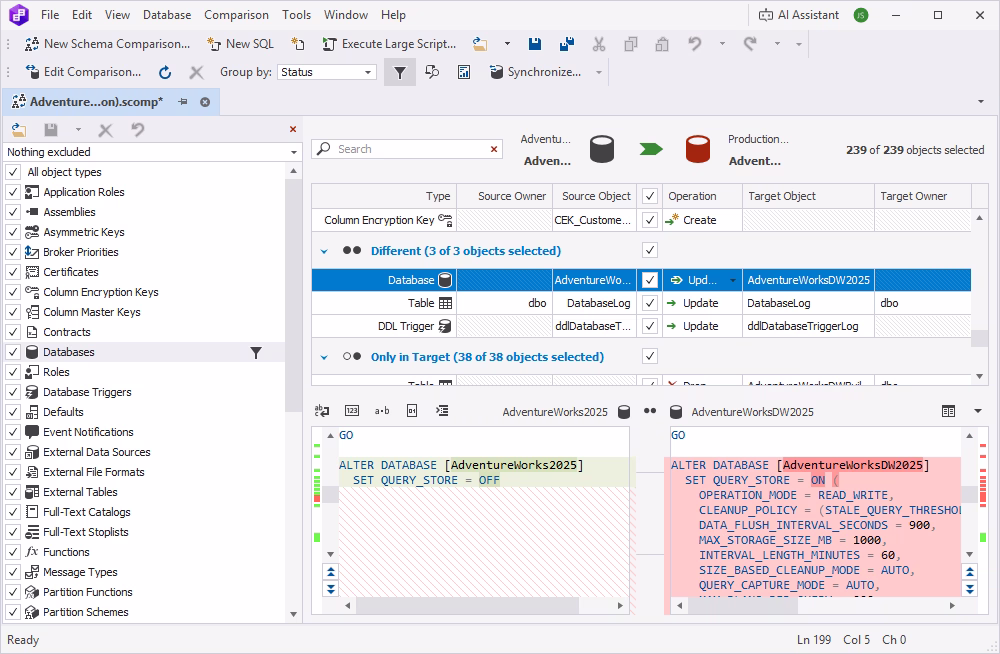Image resolution: width=1000 pixels, height=654 pixels.
Task: Open the Comparison menu
Action: click(236, 15)
